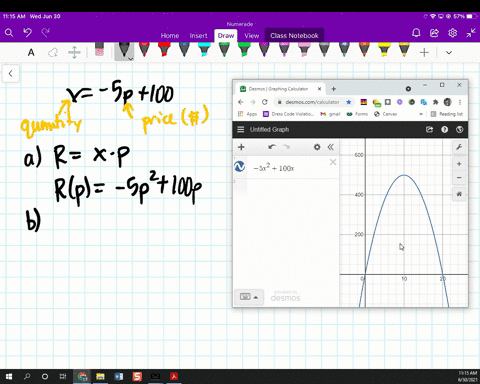This screenshot has width=480, height=384.
Task: Open Desmos graph settings wrench
Action: (459, 147)
